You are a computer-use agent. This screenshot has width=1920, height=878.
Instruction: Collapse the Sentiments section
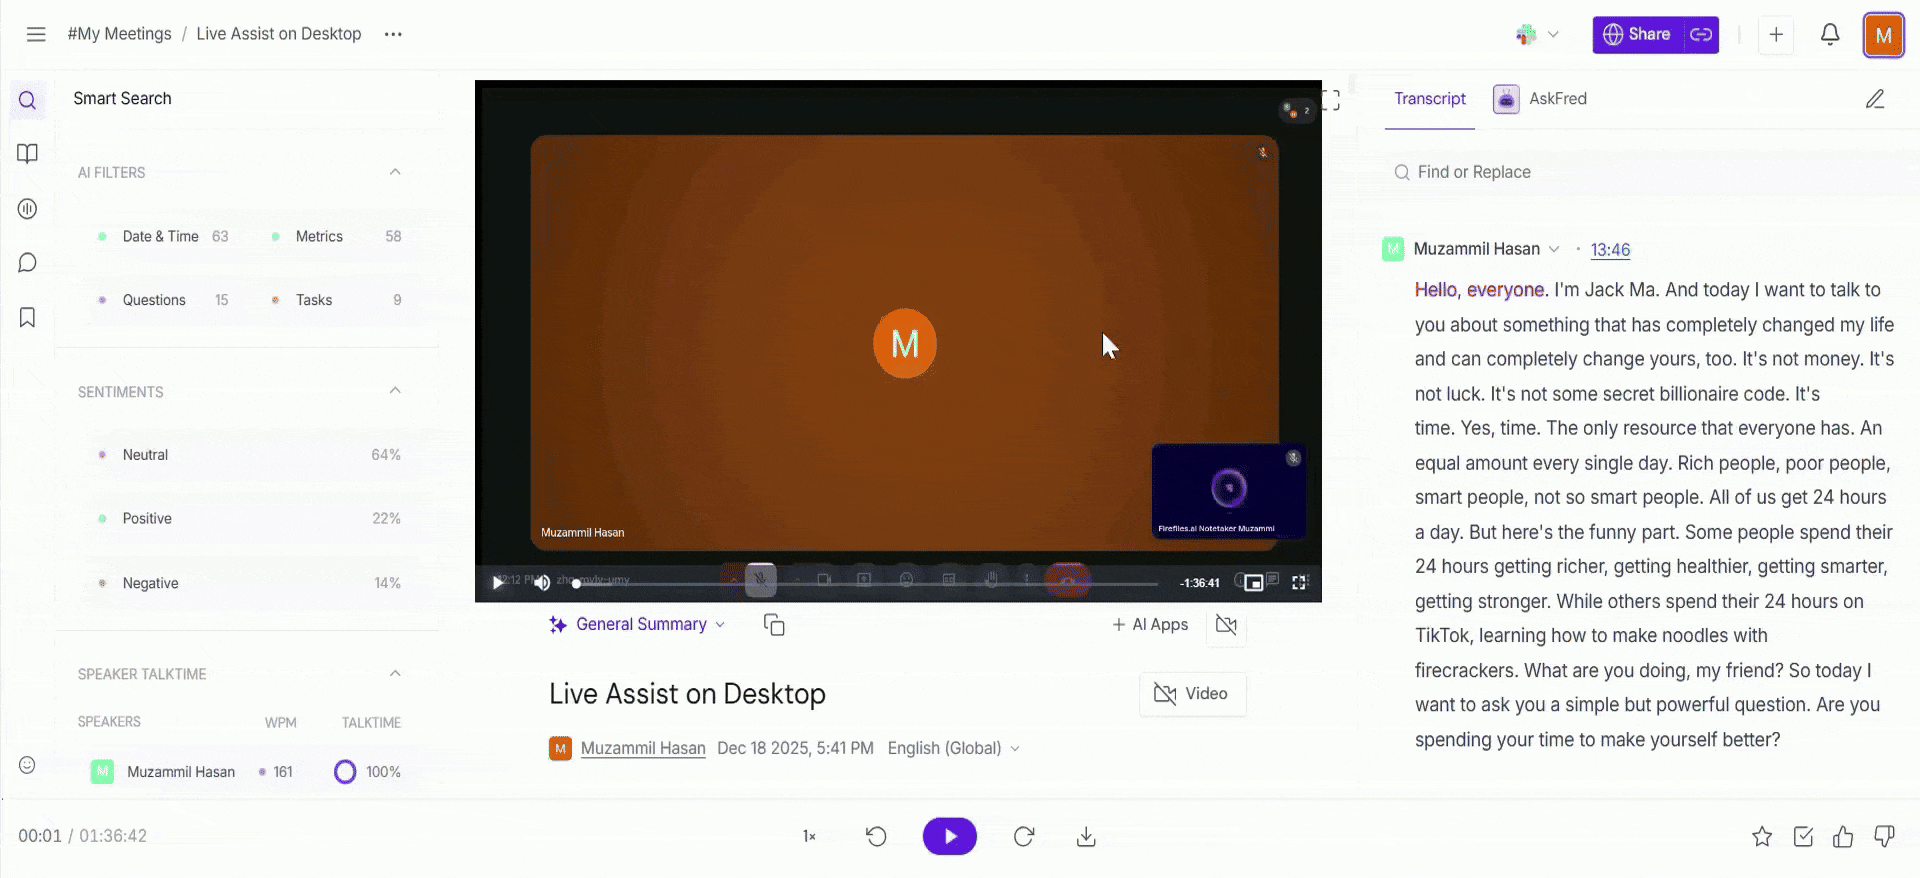[395, 391]
